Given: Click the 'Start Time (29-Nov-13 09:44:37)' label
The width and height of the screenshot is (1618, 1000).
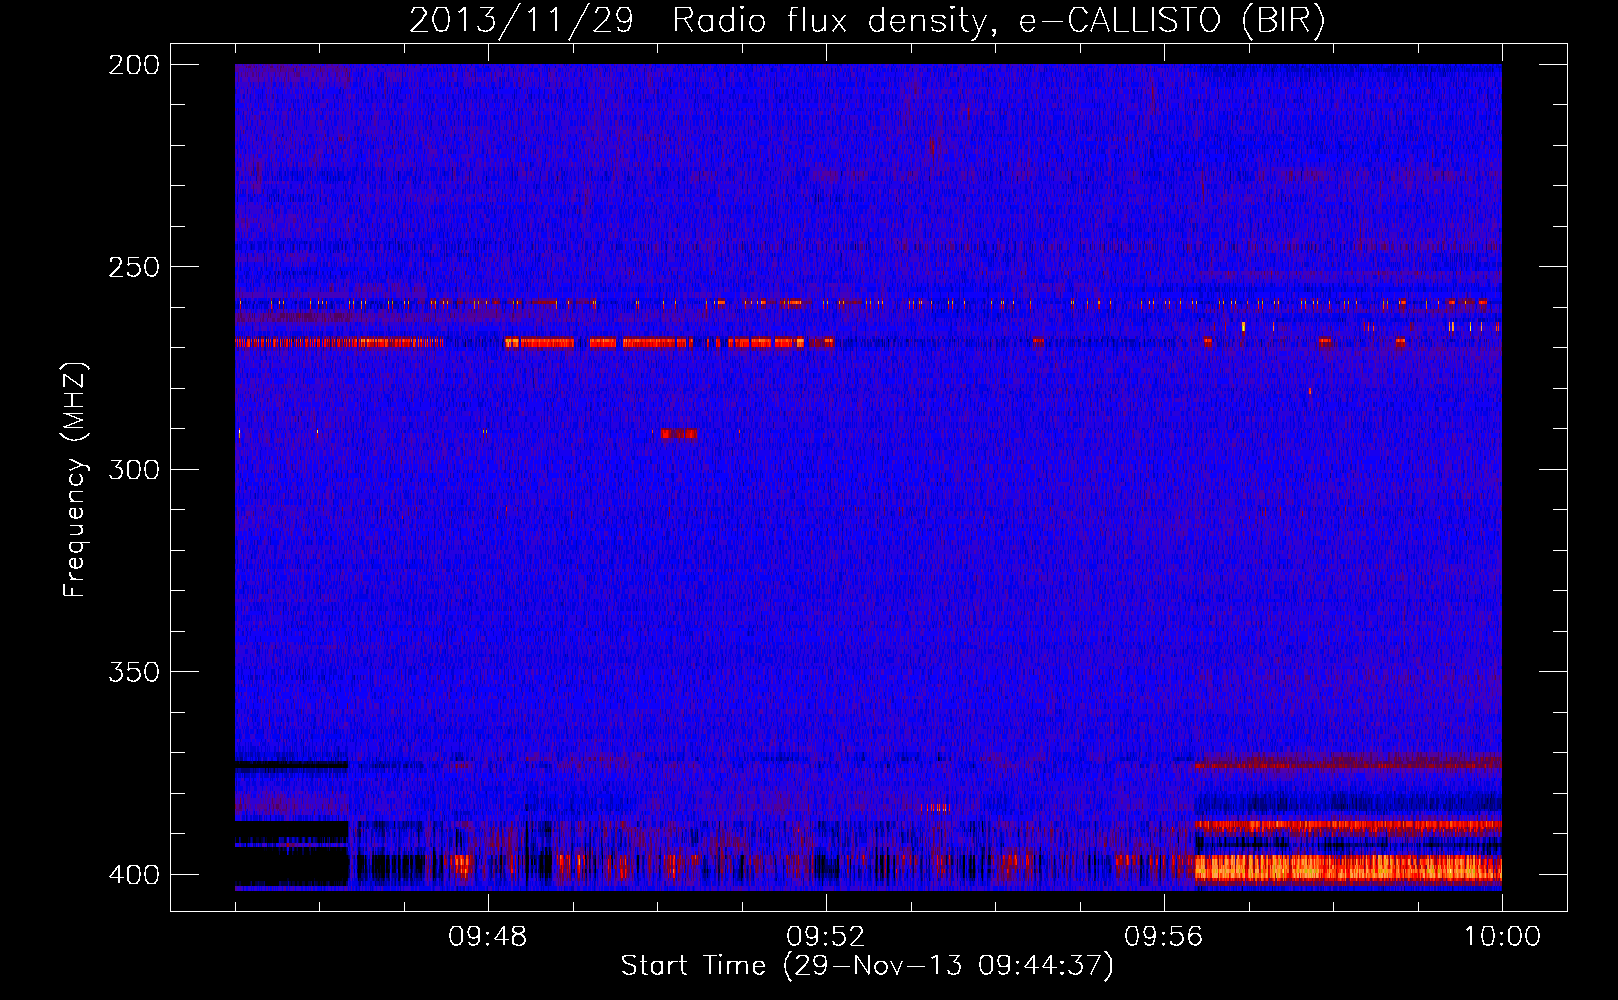Looking at the screenshot, I should coord(867,966).
